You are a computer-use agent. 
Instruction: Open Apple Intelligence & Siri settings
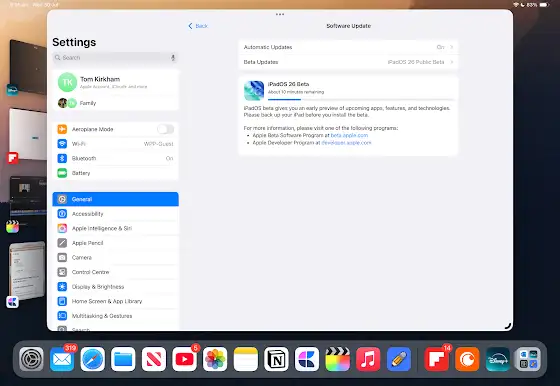tap(115, 228)
